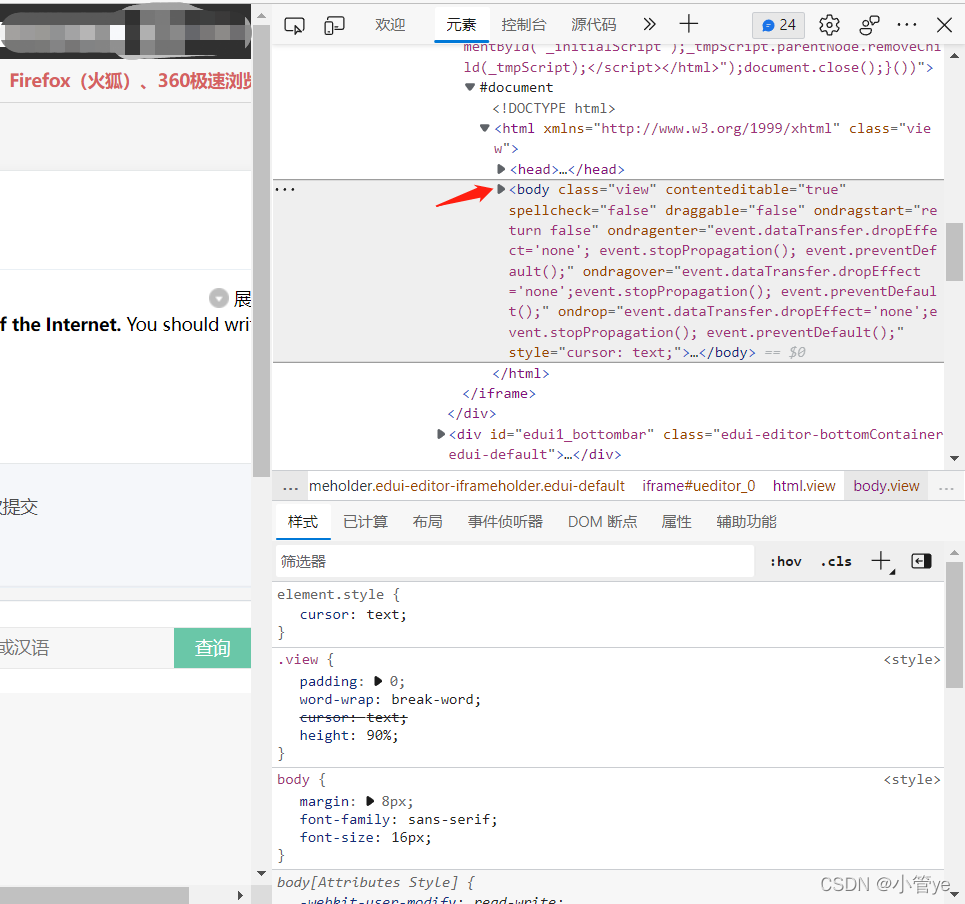Click the styles pane scroll up arrow
Image resolution: width=965 pixels, height=904 pixels.
click(955, 553)
